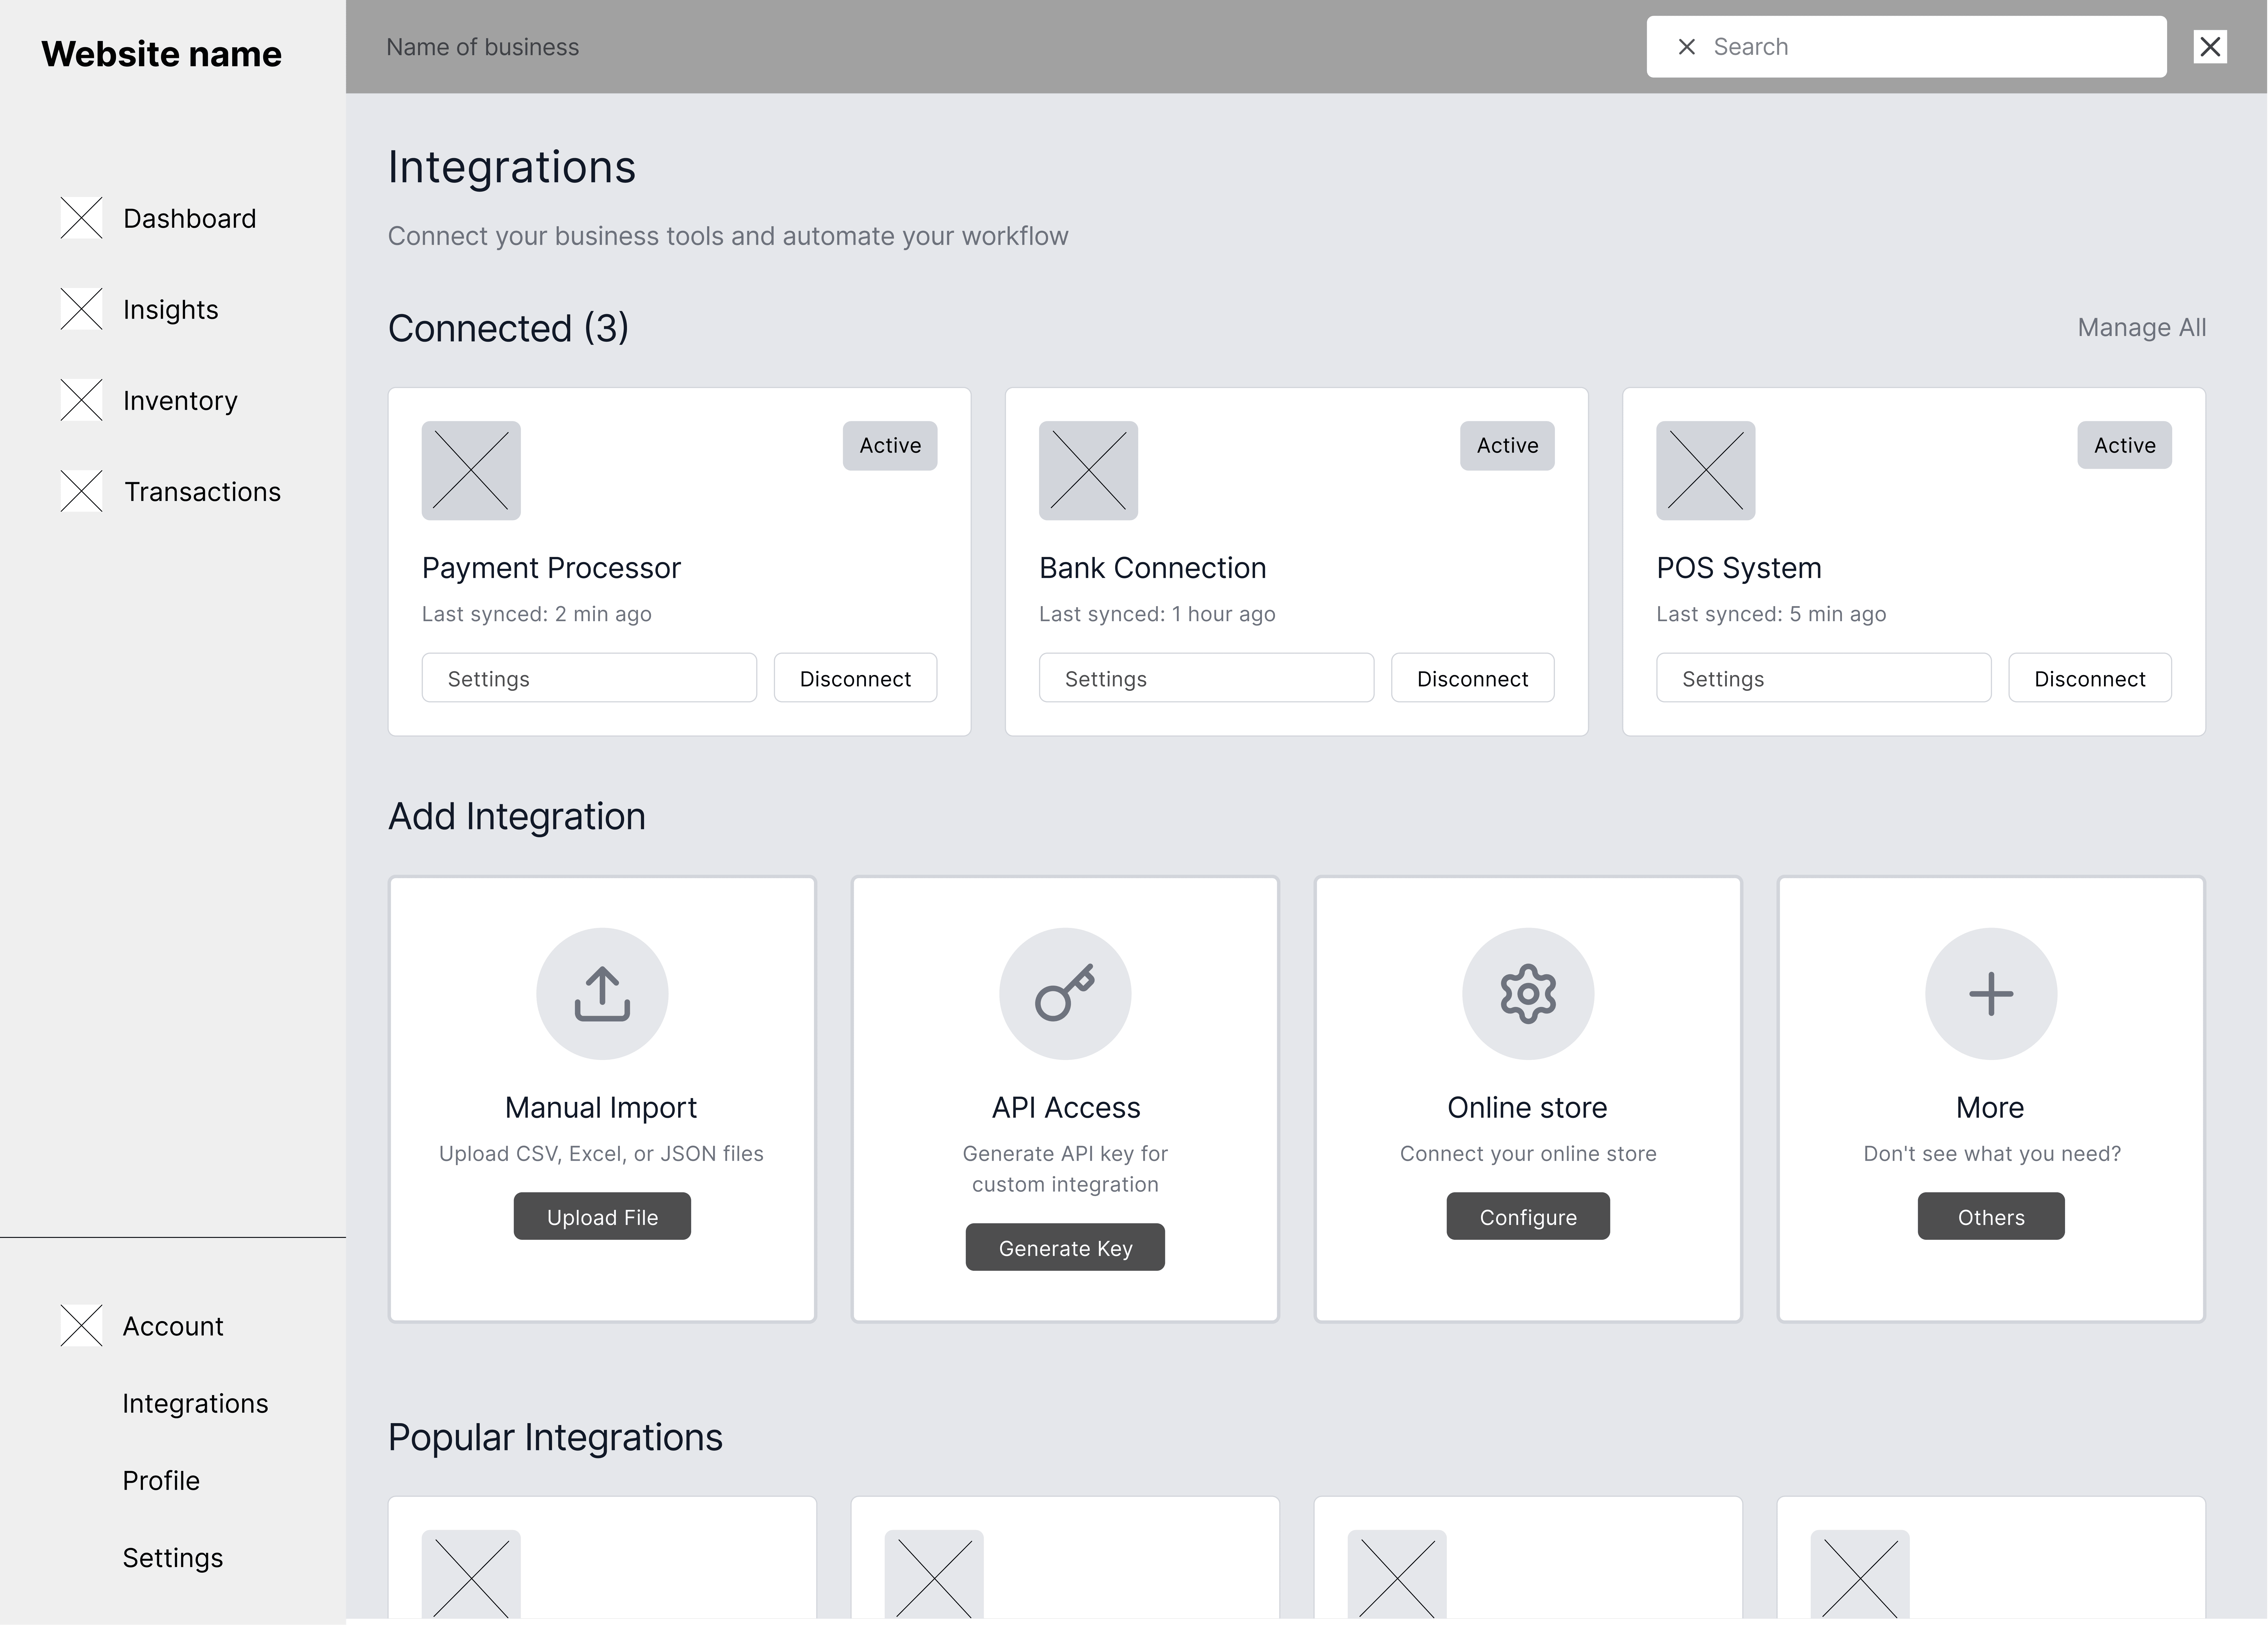The image size is (2268, 1625).
Task: Click the Dashboard sidebar icon
Action: pyautogui.click(x=81, y=218)
